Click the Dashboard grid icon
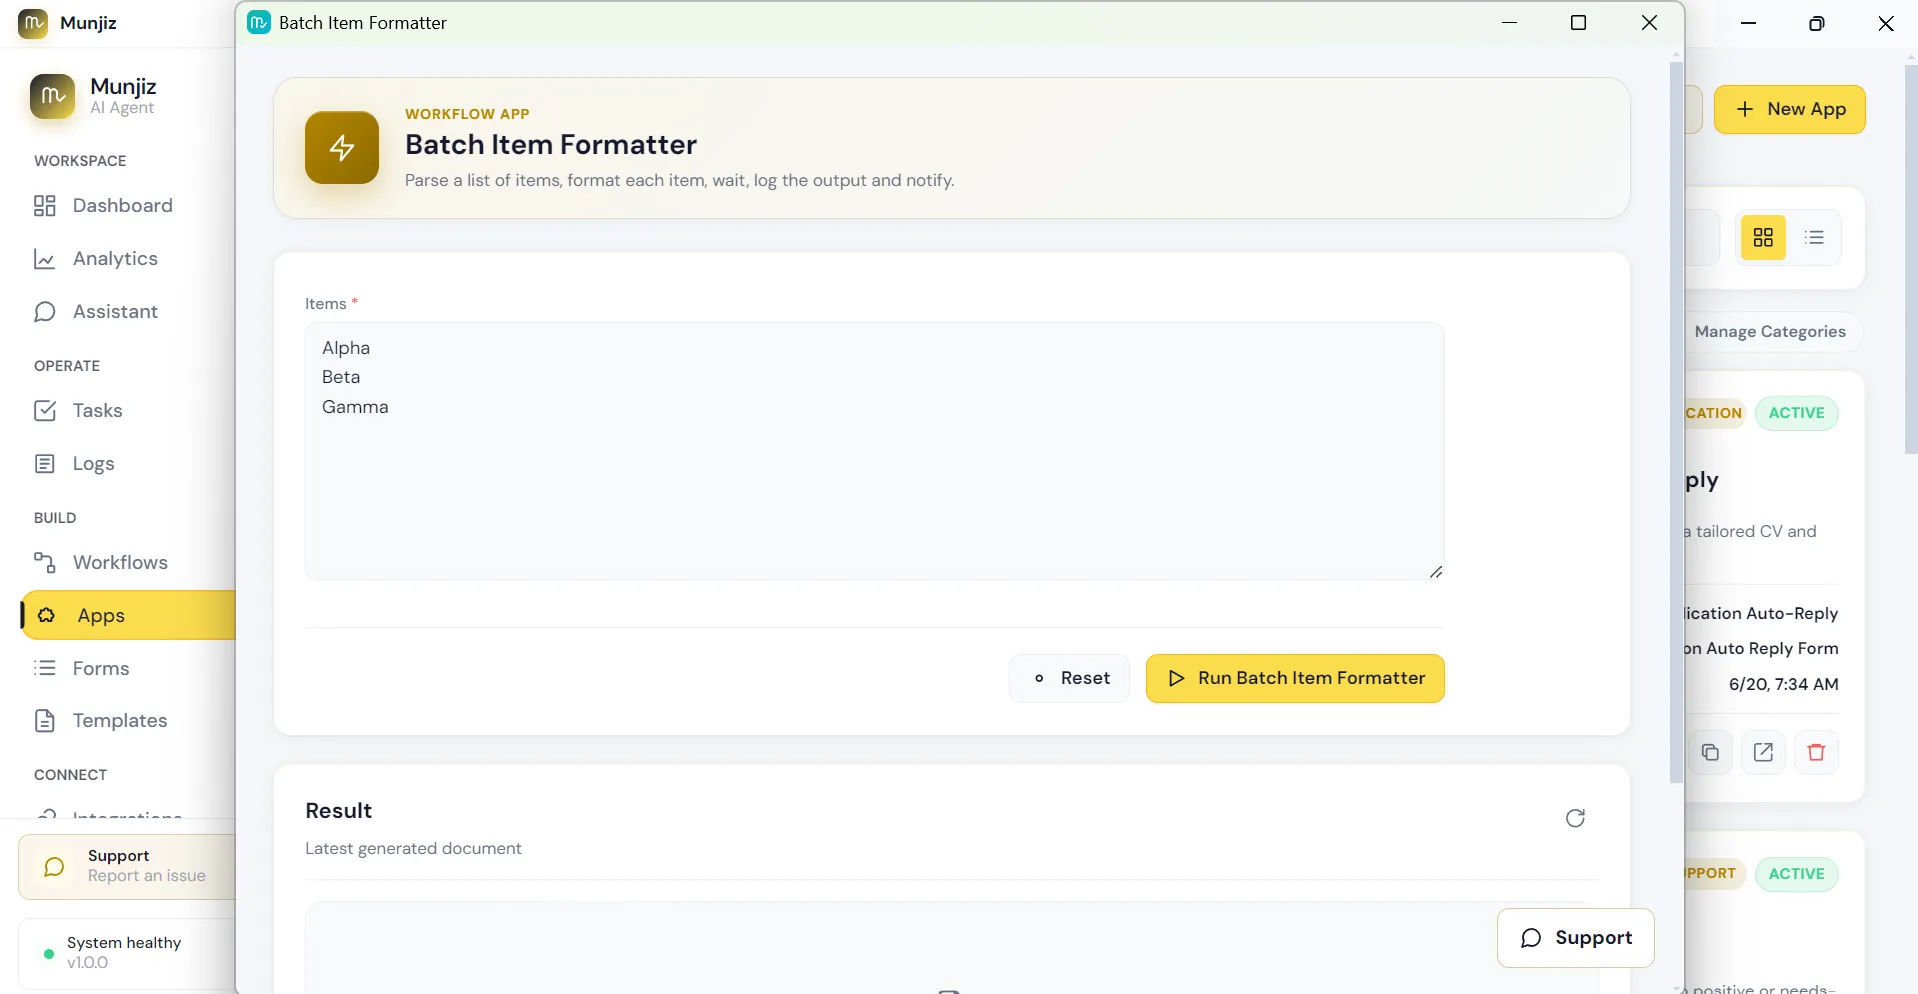Viewport: 1918px width, 994px height. click(45, 206)
